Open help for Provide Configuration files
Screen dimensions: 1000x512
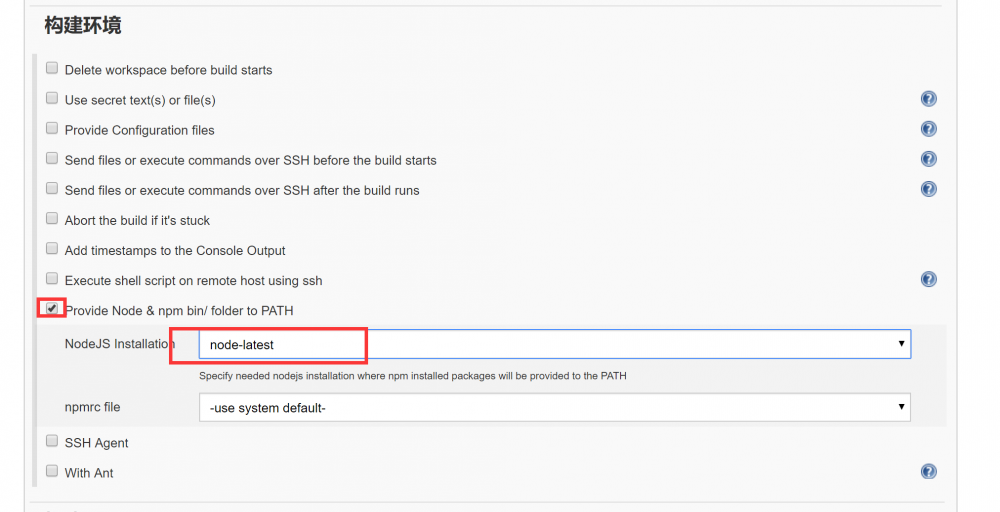click(928, 129)
